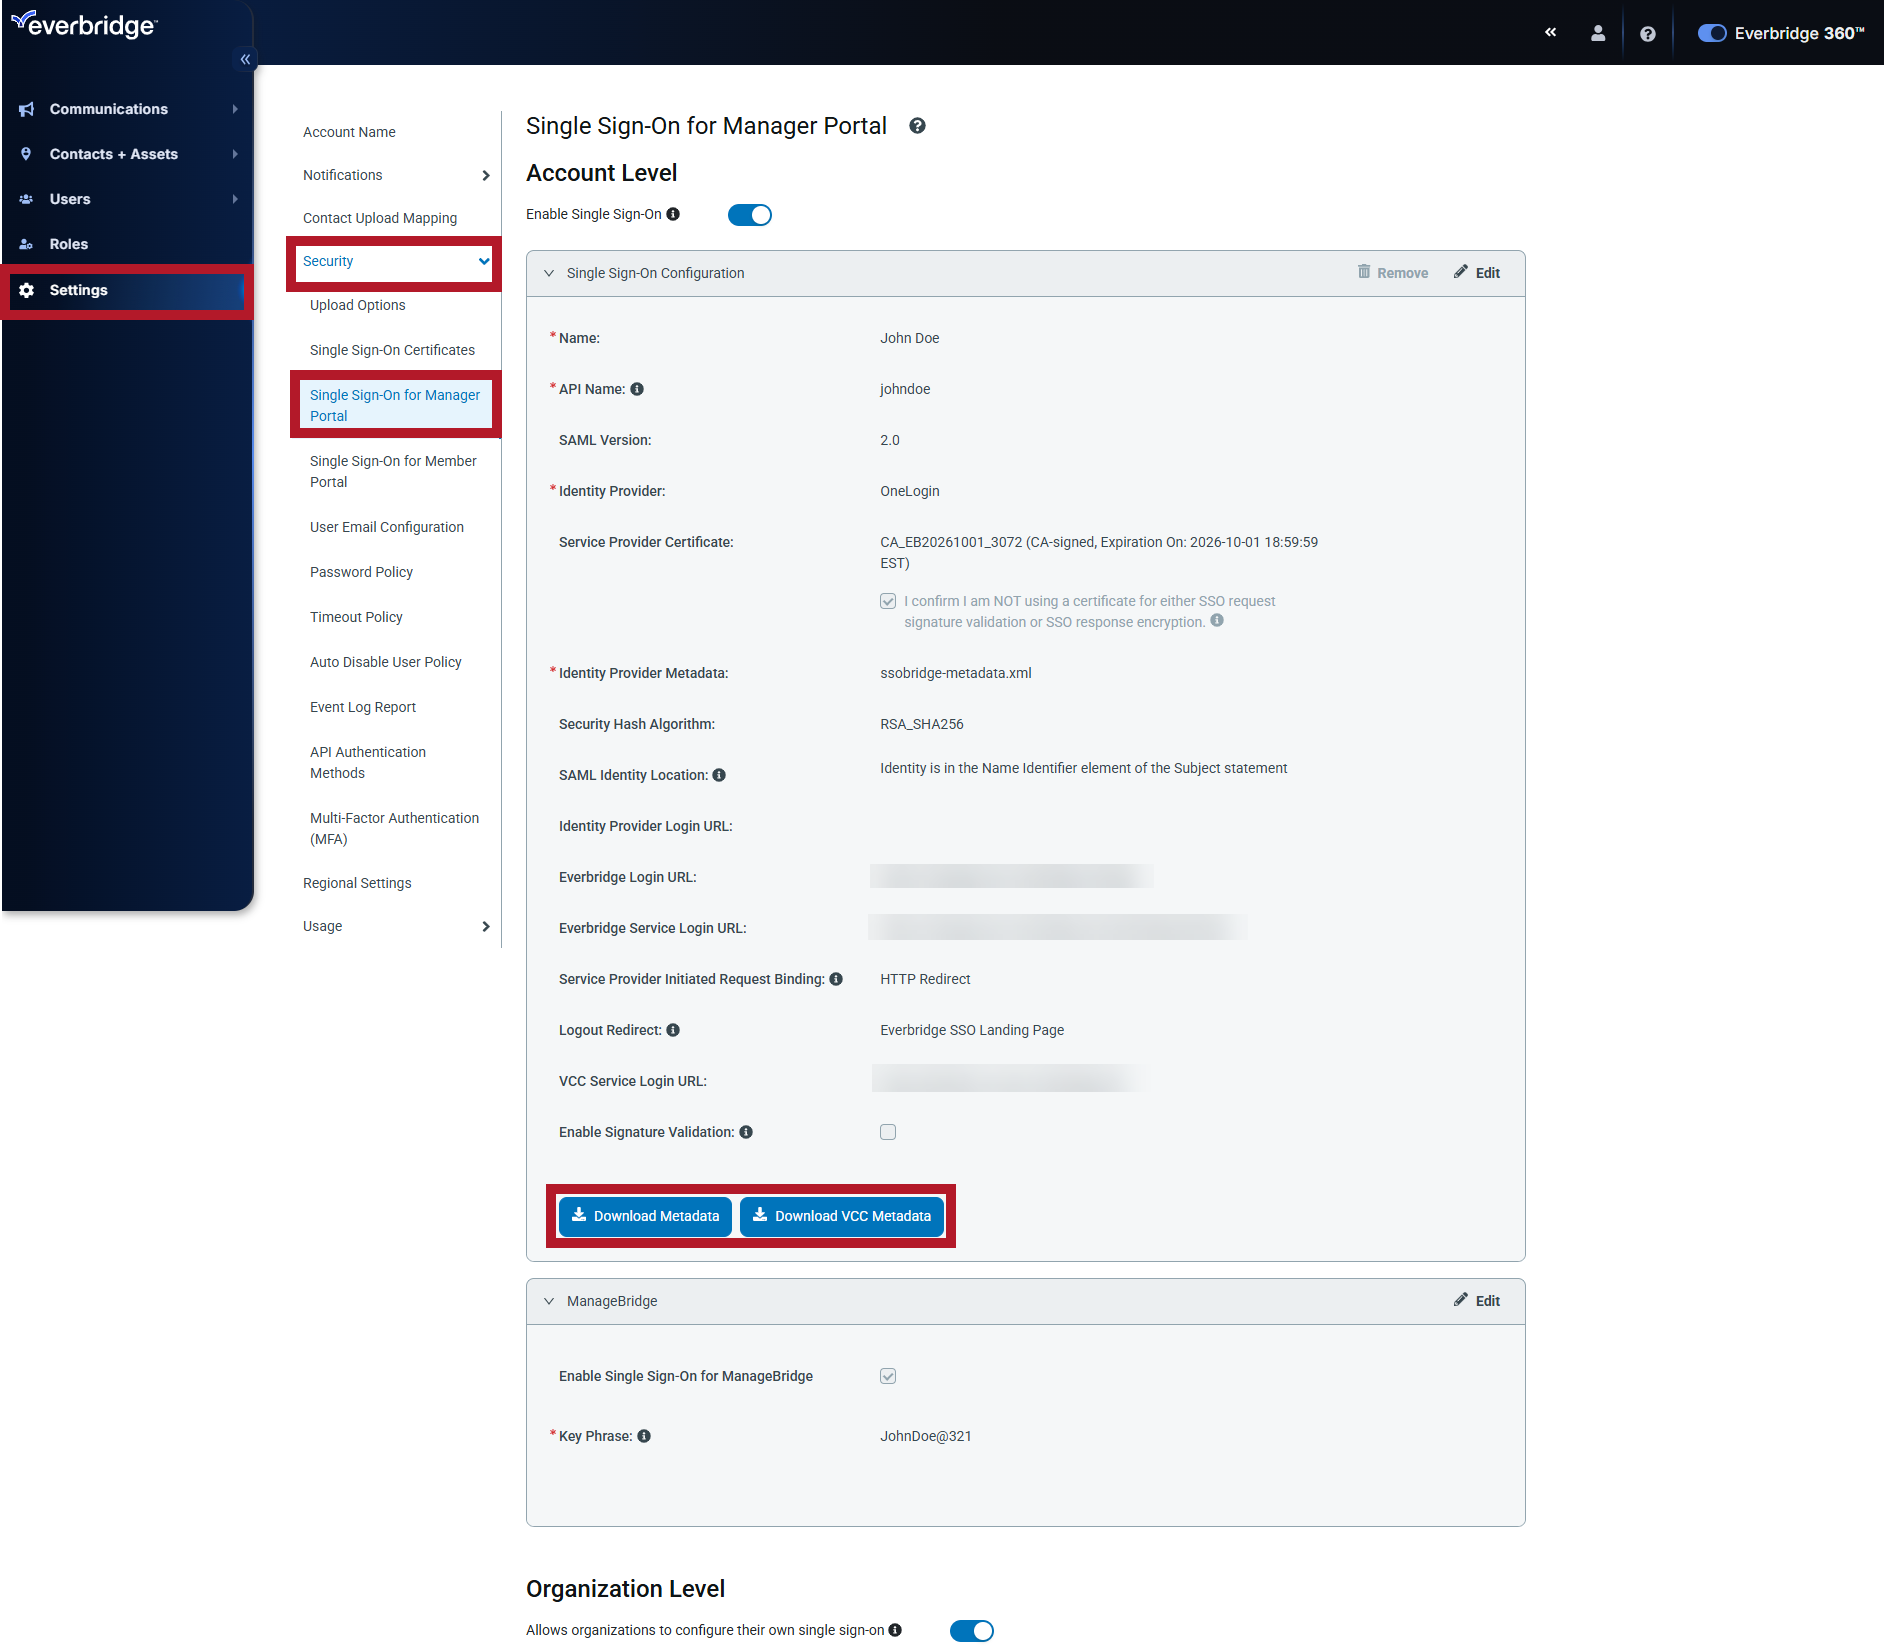Screen dimensions: 1884x1651
Task: Click the Download VCC Metadata button
Action: [842, 1216]
